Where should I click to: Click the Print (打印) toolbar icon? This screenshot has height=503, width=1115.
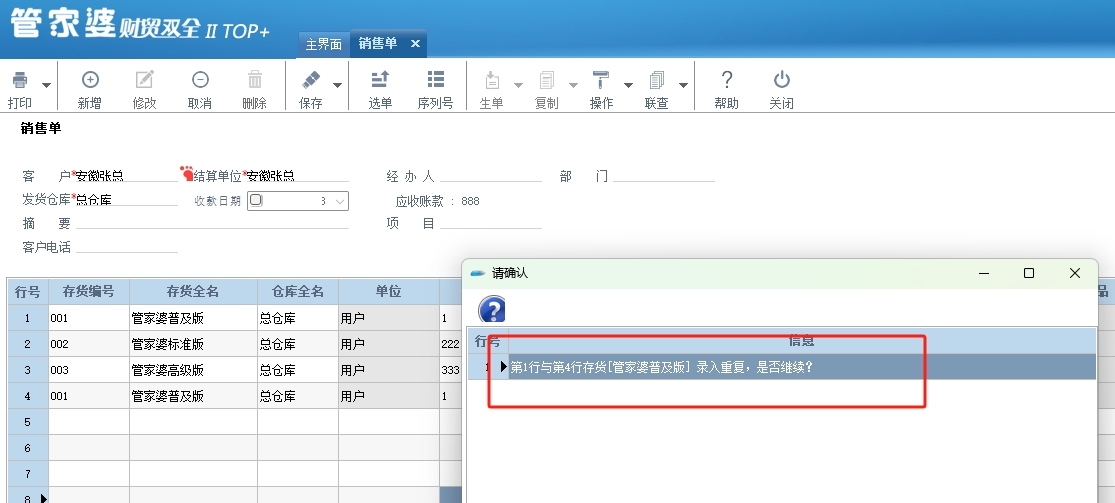click(x=20, y=80)
